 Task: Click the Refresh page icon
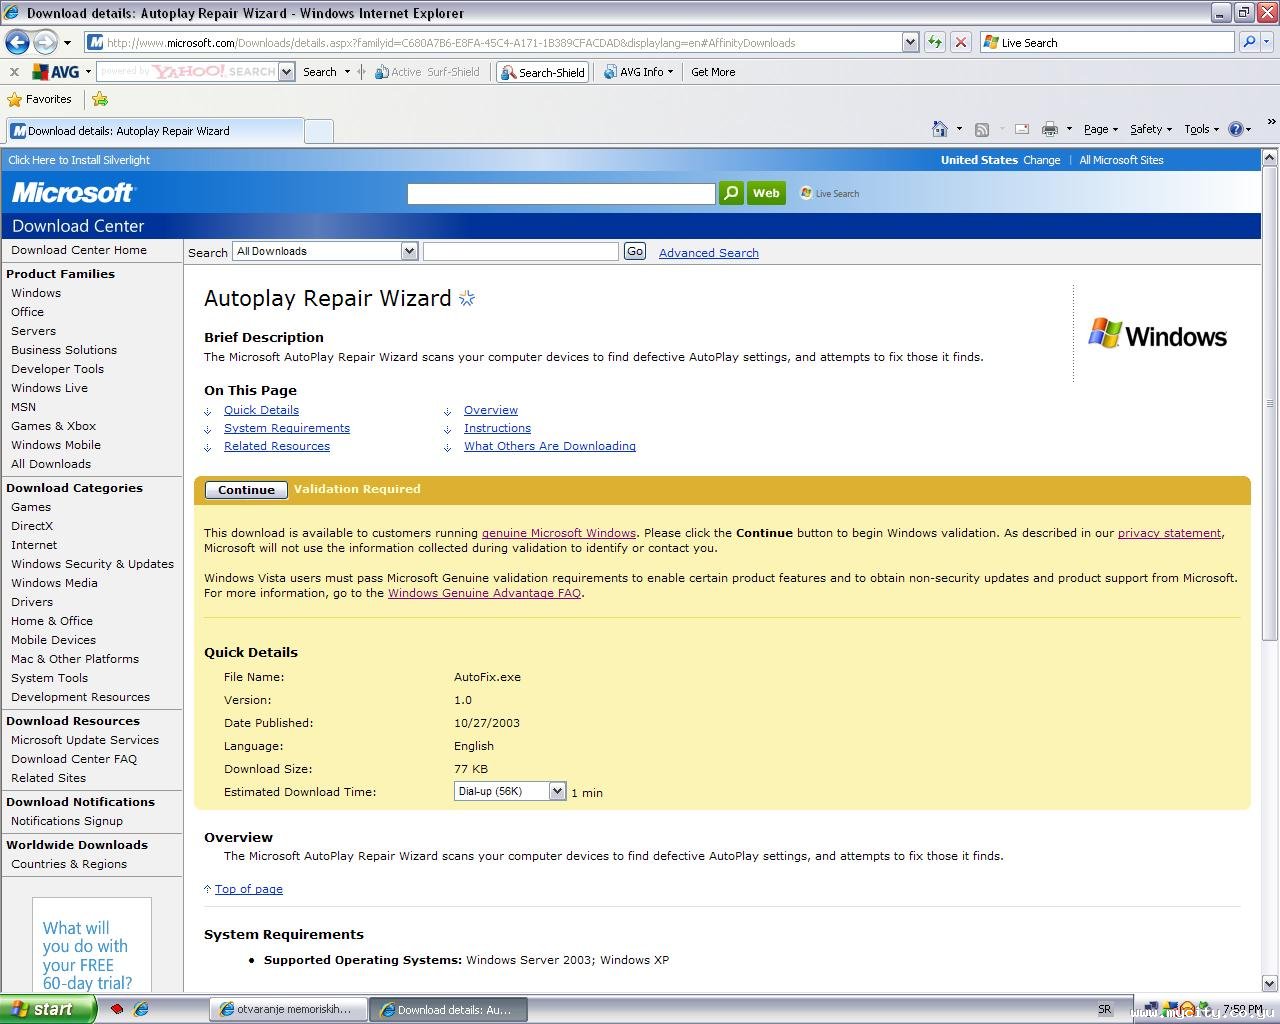(x=935, y=42)
